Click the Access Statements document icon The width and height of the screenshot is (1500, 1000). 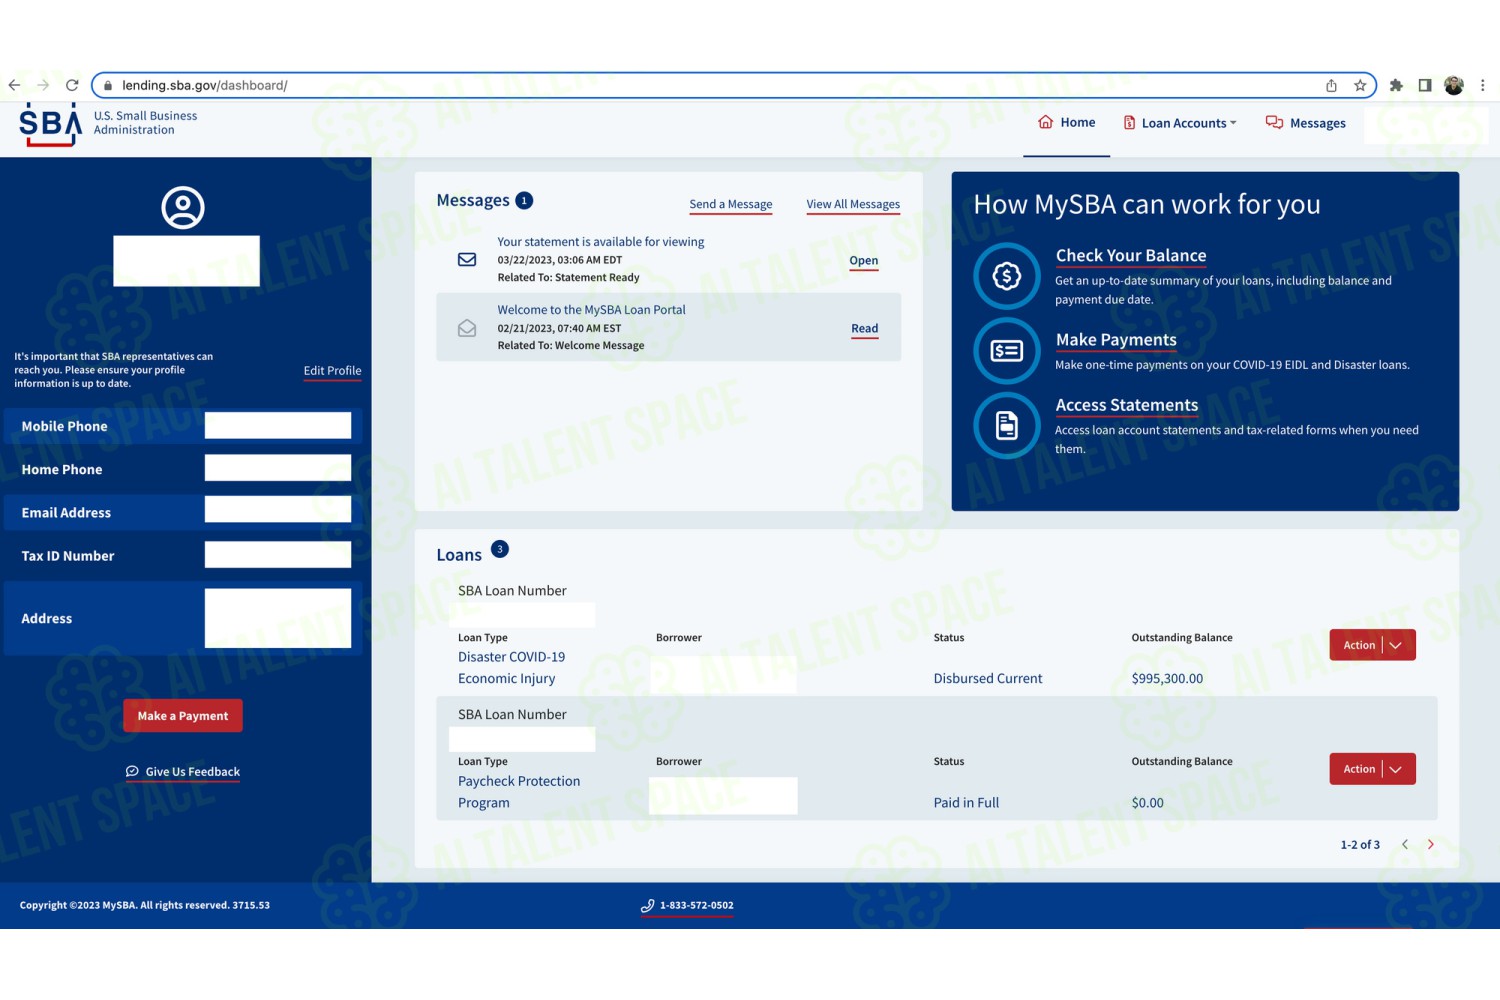1007,425
